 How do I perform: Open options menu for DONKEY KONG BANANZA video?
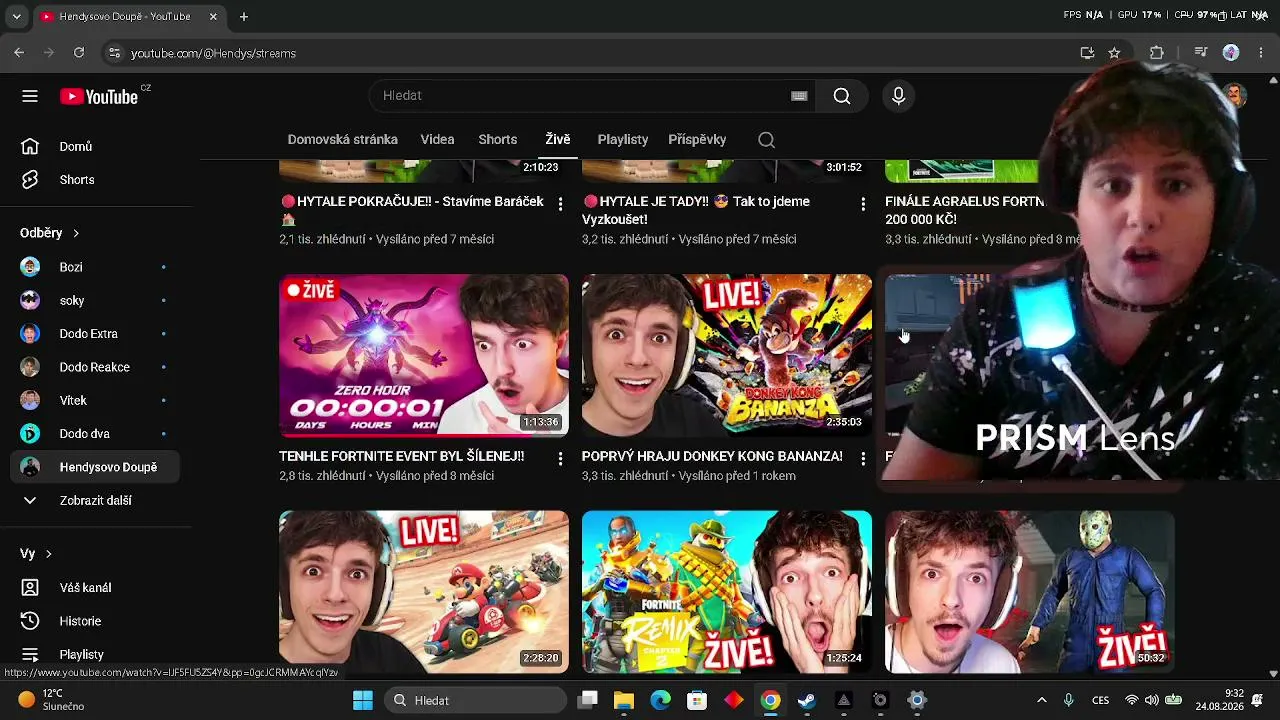click(863, 458)
